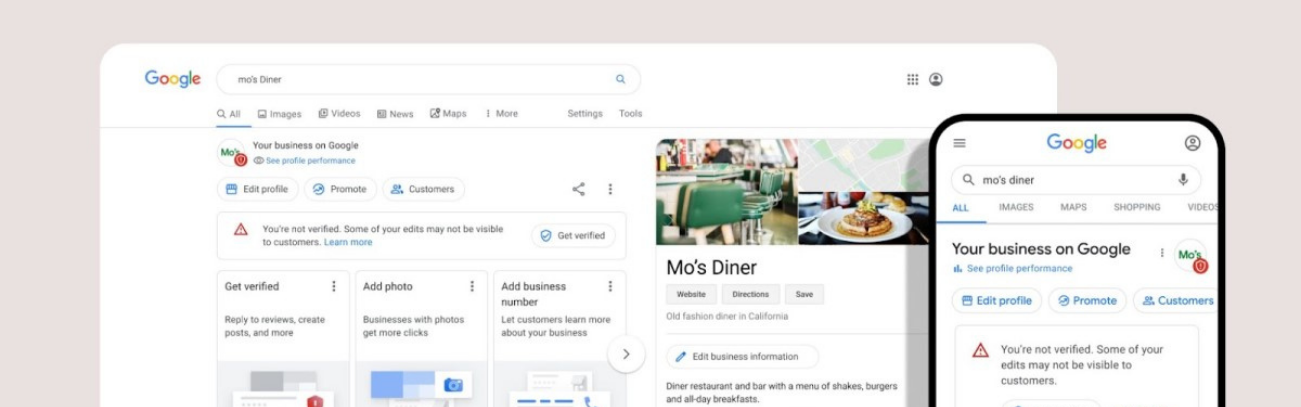Click the desktop search input field
The height and width of the screenshot is (407, 1301).
(420, 79)
